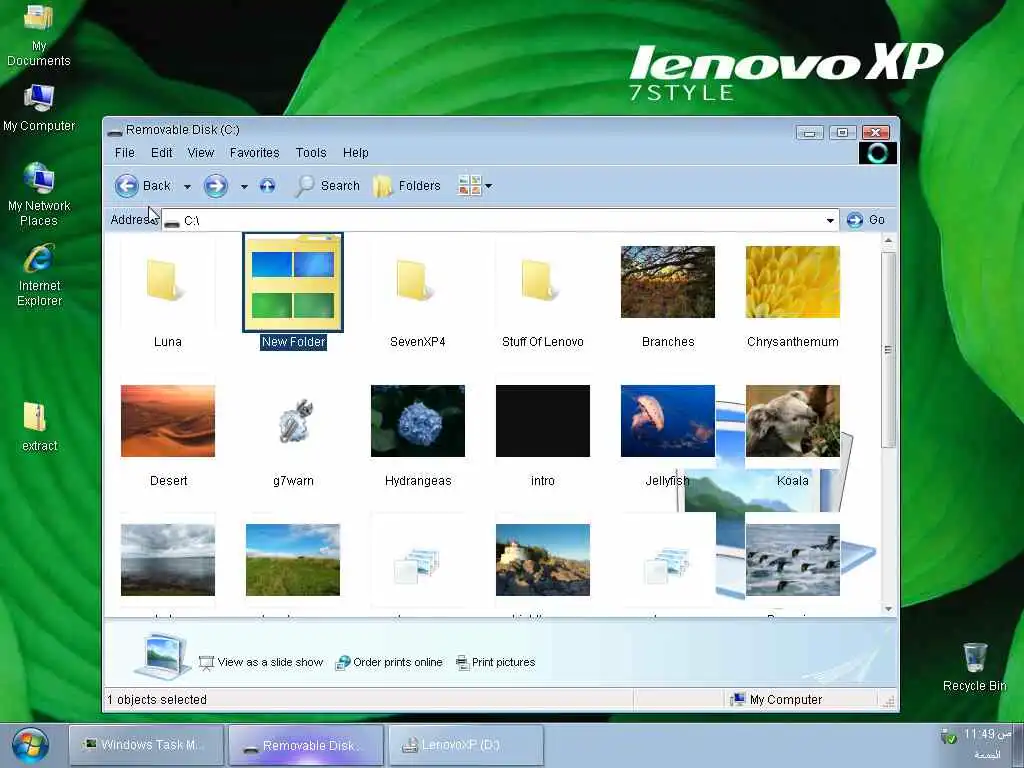Click the drive icon in the title bar
Screen dimensions: 1024x768
tap(115, 131)
